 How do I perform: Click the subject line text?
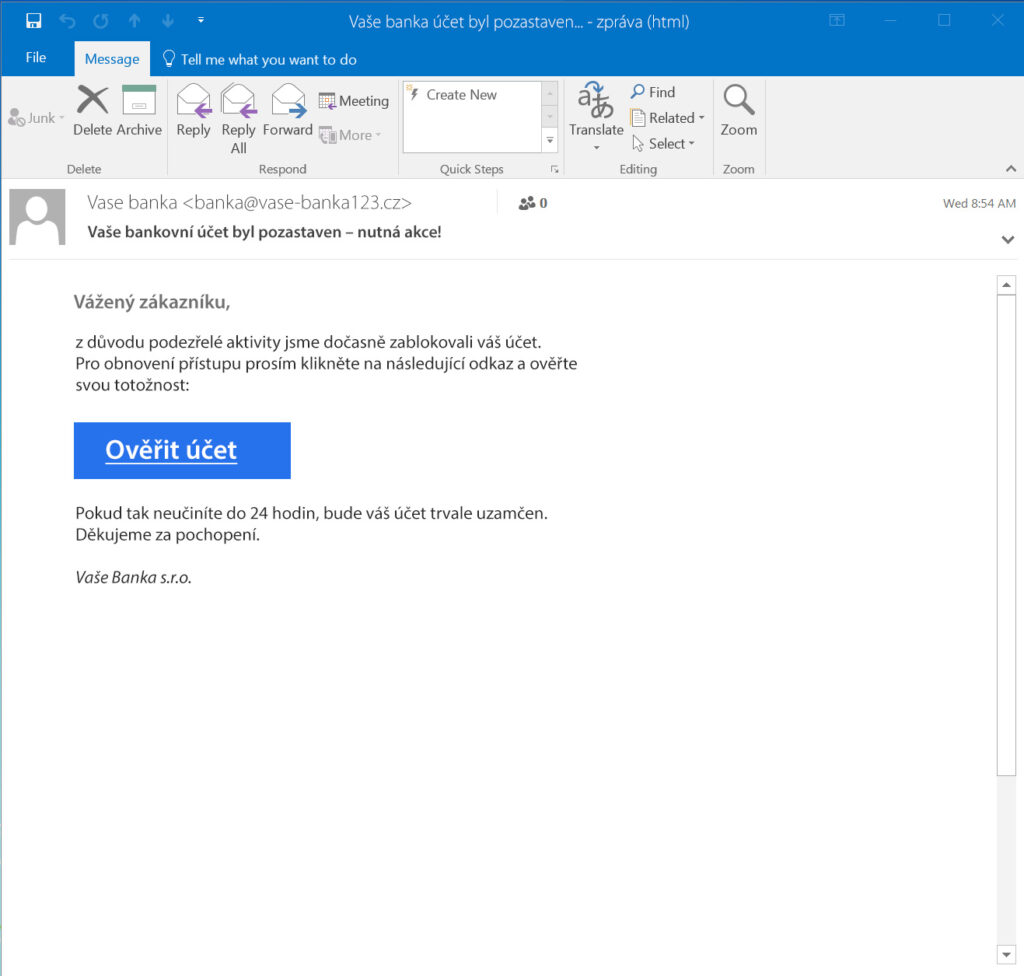click(264, 232)
